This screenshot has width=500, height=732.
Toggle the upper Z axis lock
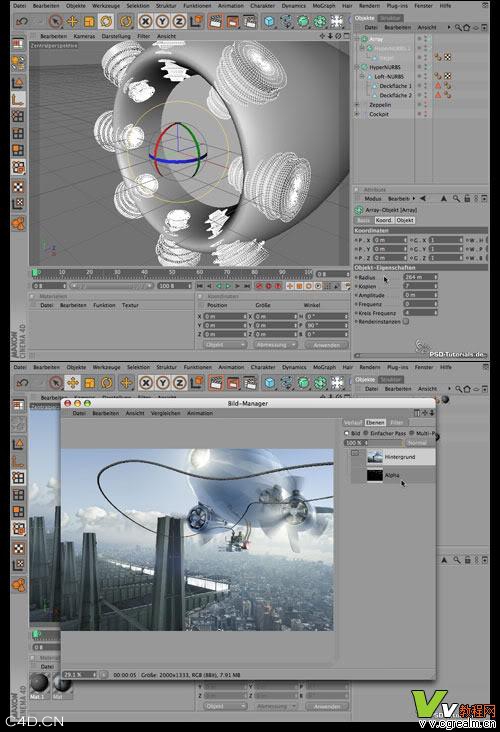click(x=179, y=21)
